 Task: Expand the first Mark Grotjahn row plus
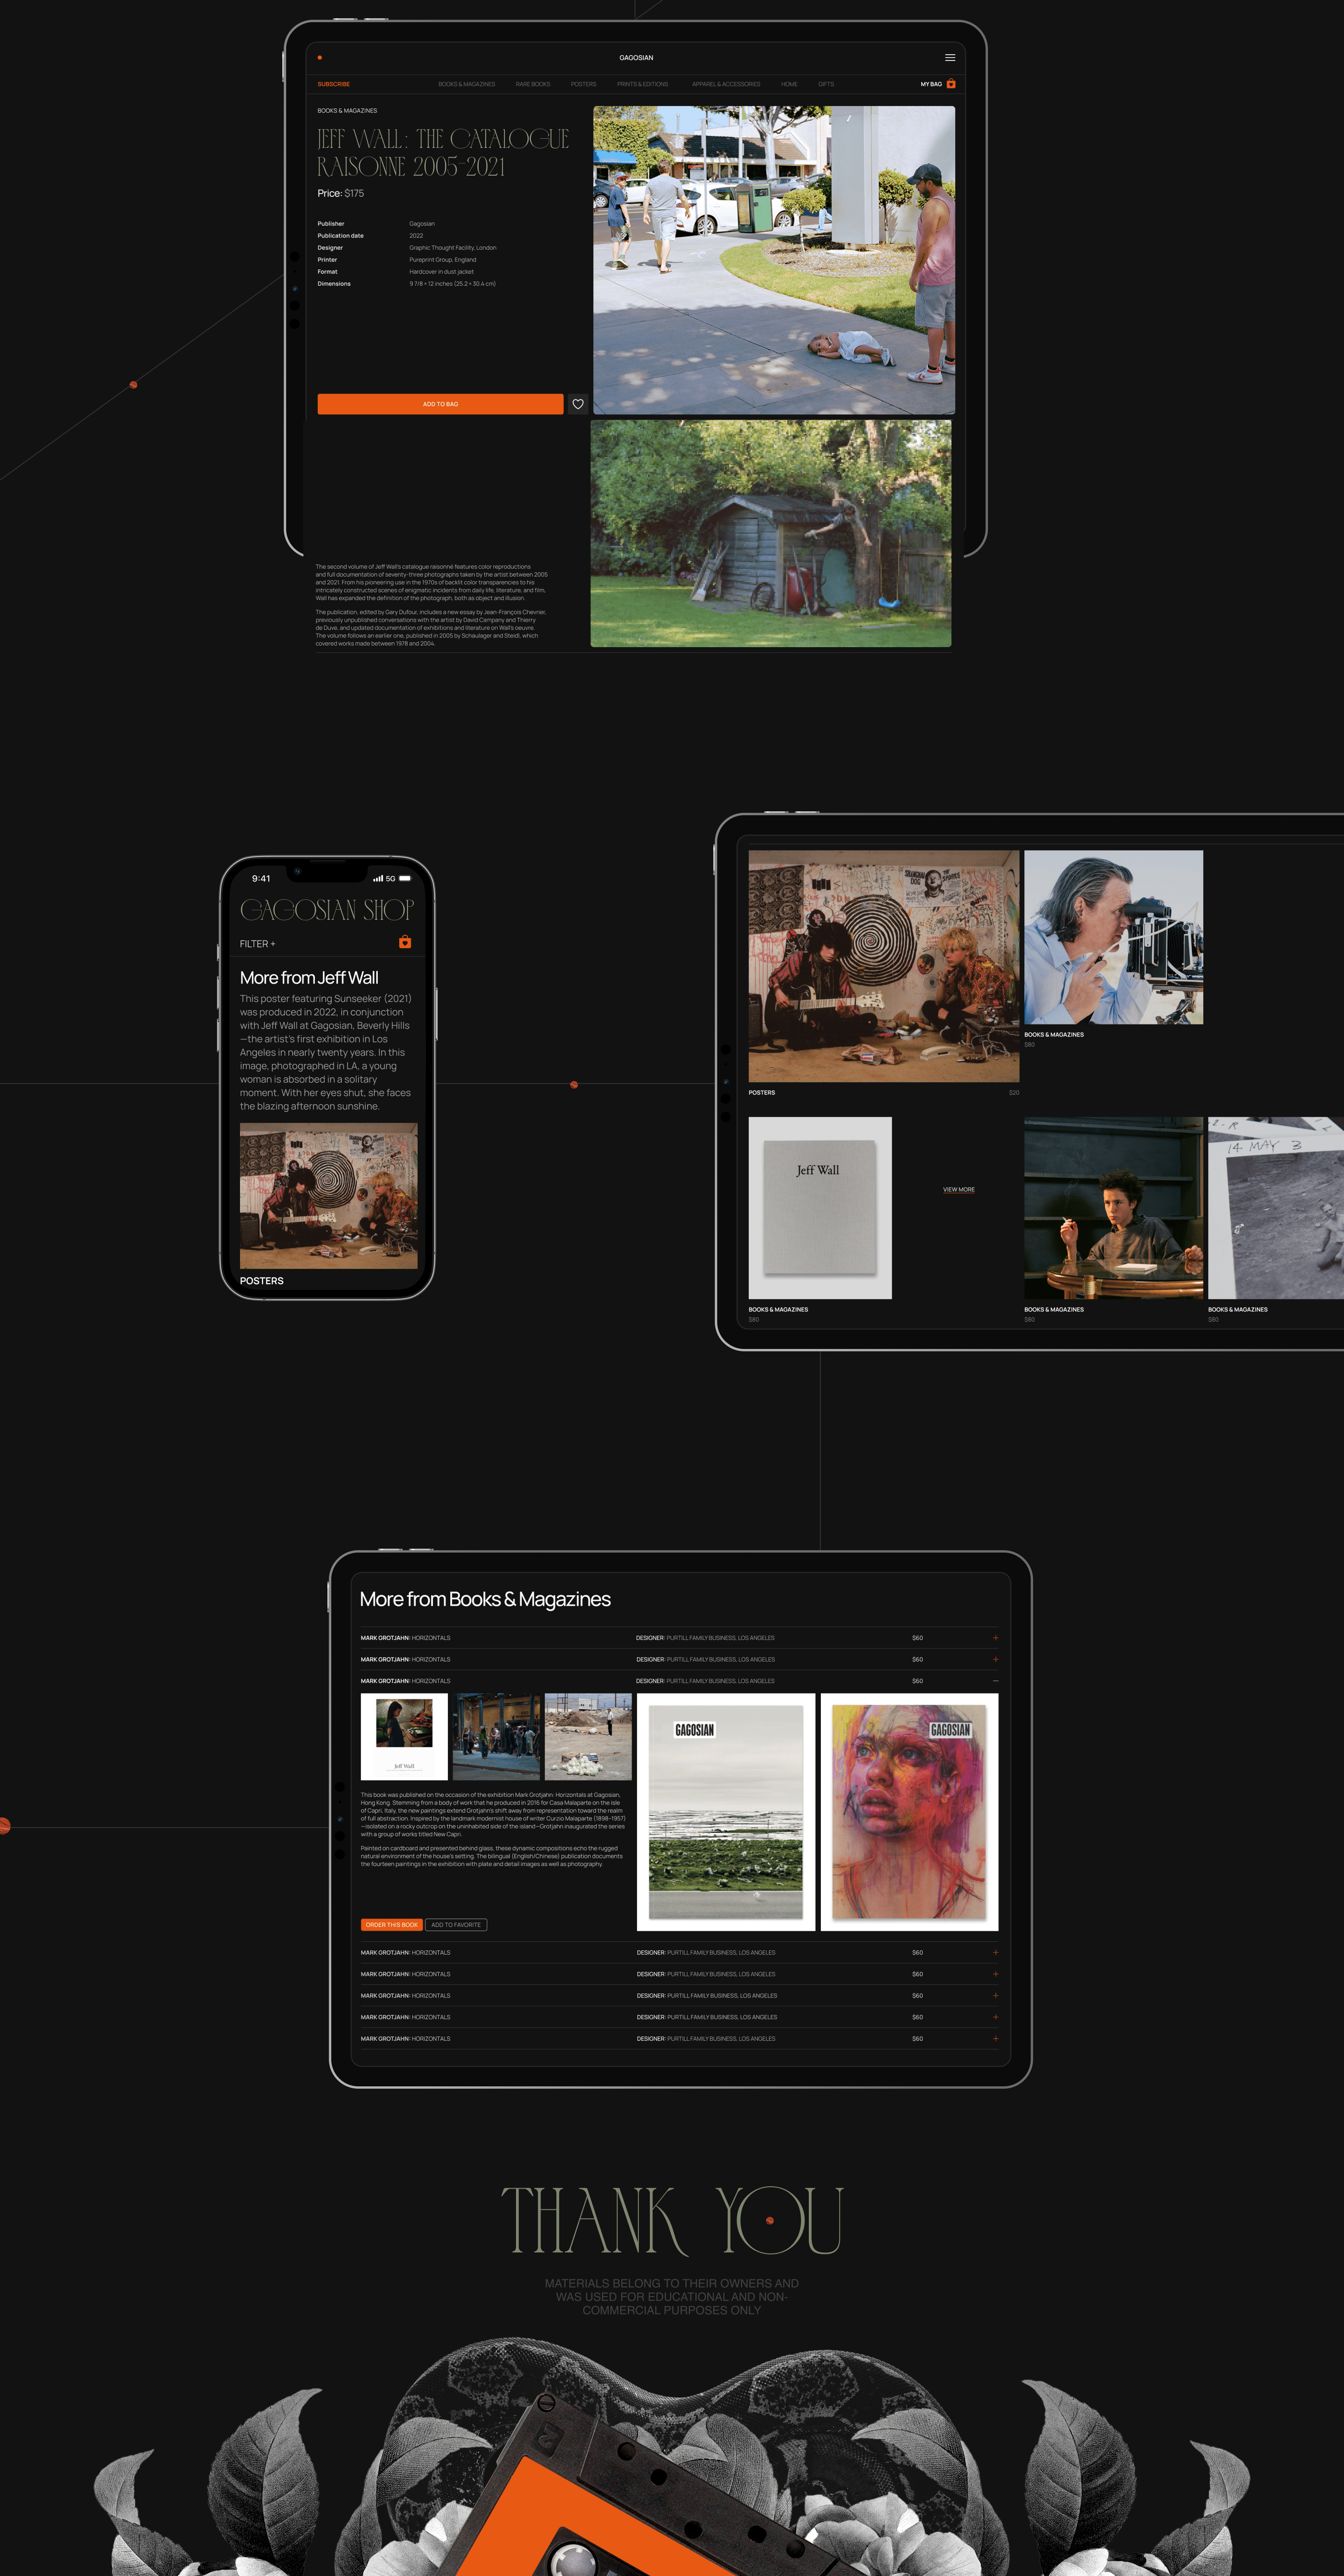pyautogui.click(x=995, y=1638)
